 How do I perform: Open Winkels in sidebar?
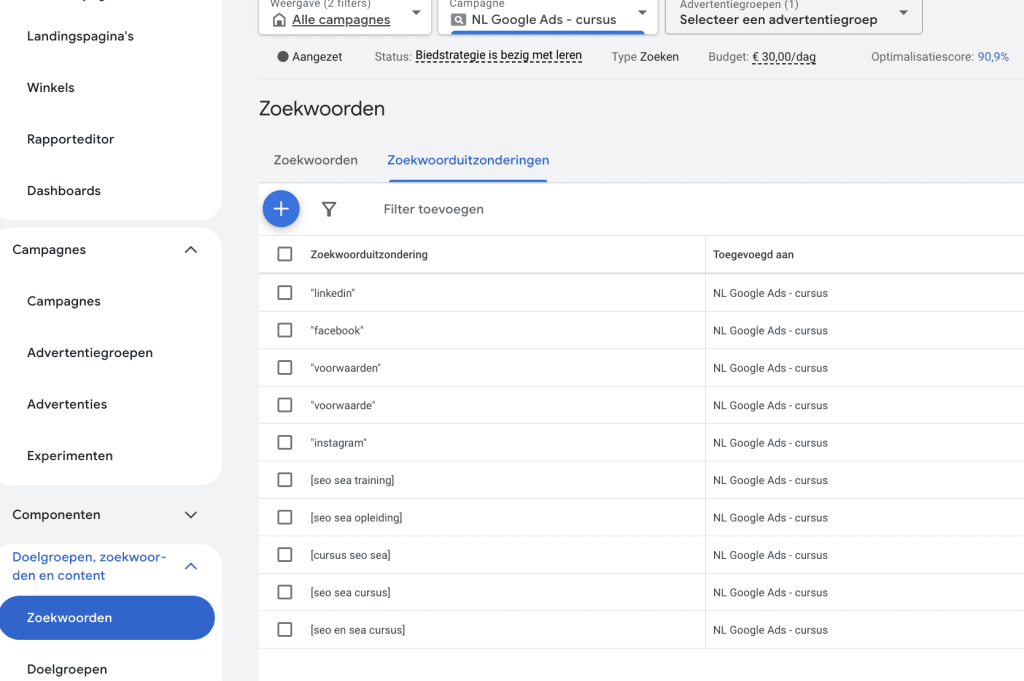[x=51, y=87]
